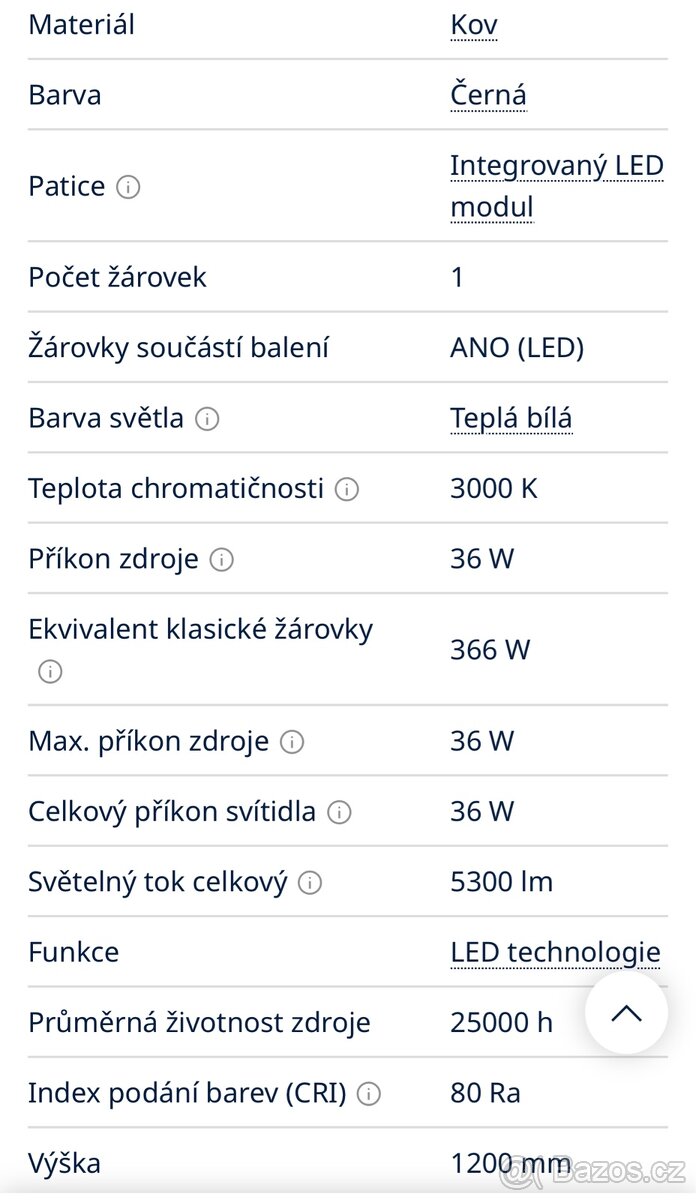Click the 25000 h lifetime value

point(501,1023)
